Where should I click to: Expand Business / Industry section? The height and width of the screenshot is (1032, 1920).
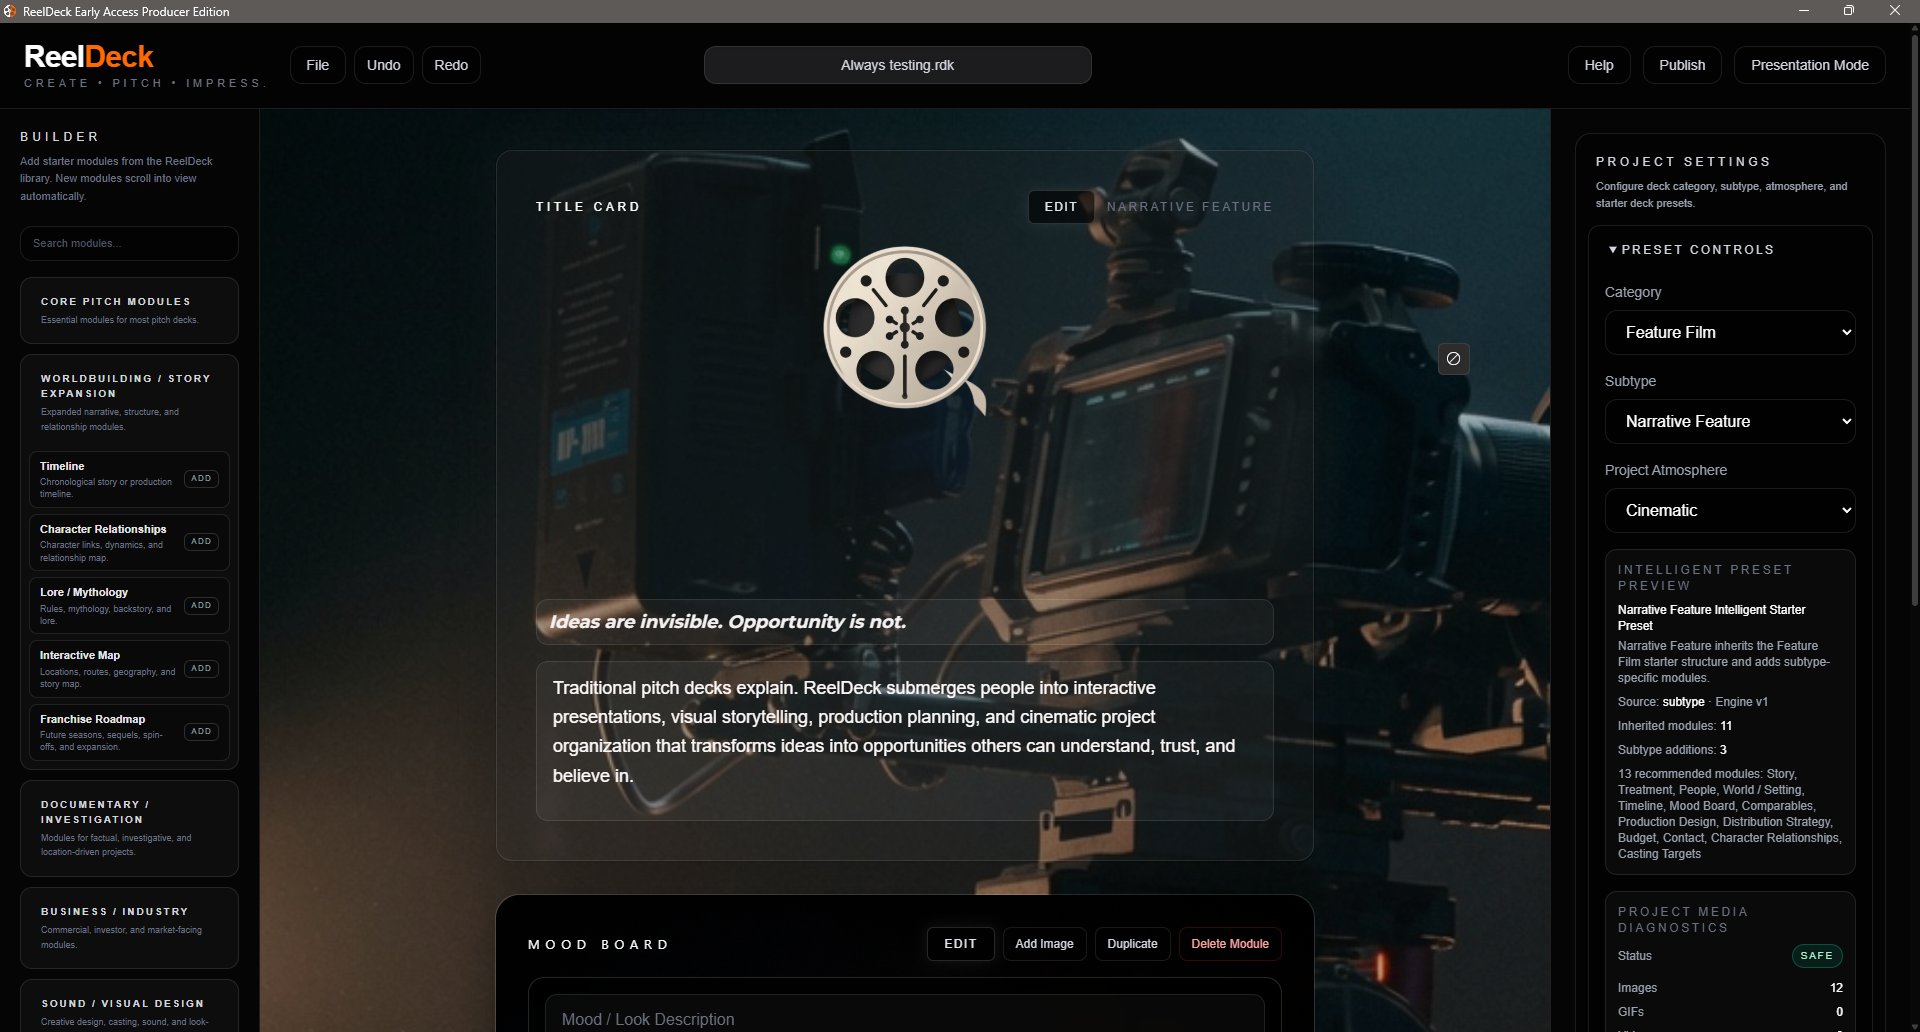click(129, 927)
